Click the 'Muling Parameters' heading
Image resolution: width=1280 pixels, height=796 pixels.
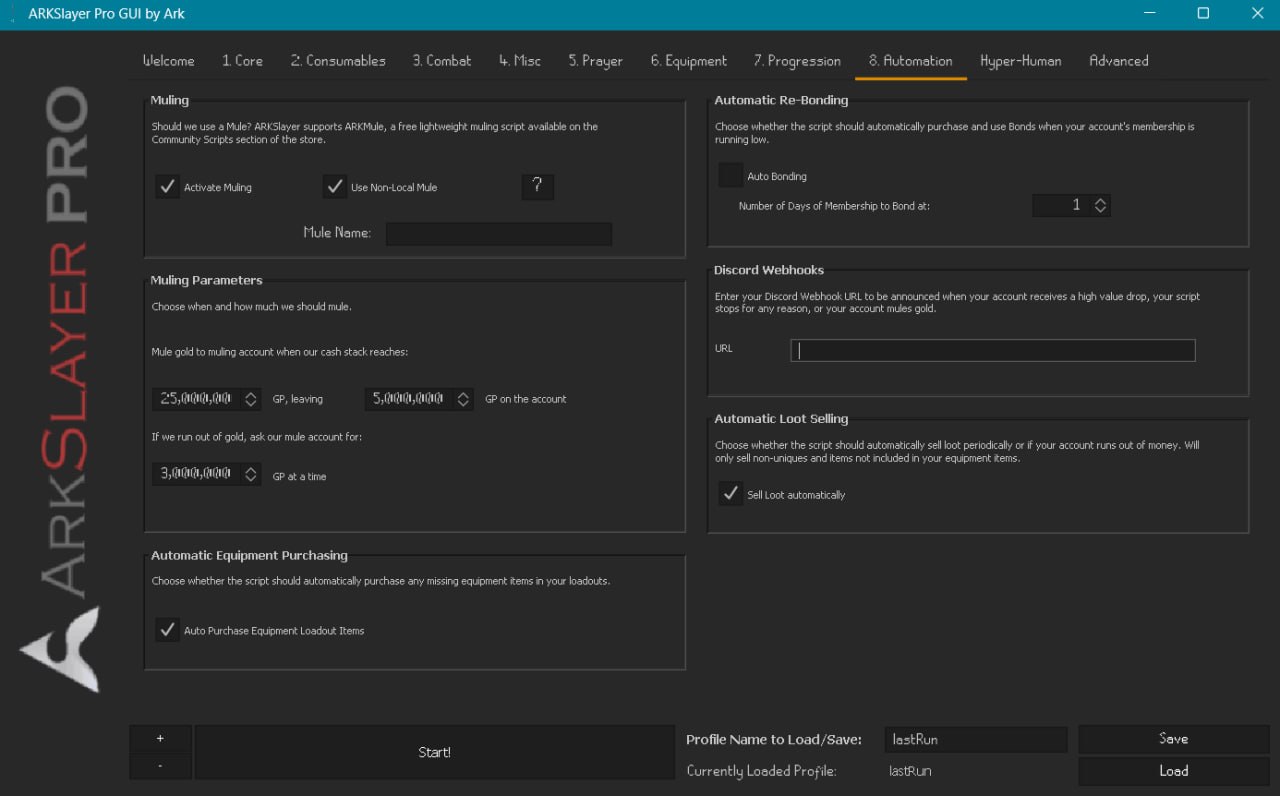coord(206,280)
